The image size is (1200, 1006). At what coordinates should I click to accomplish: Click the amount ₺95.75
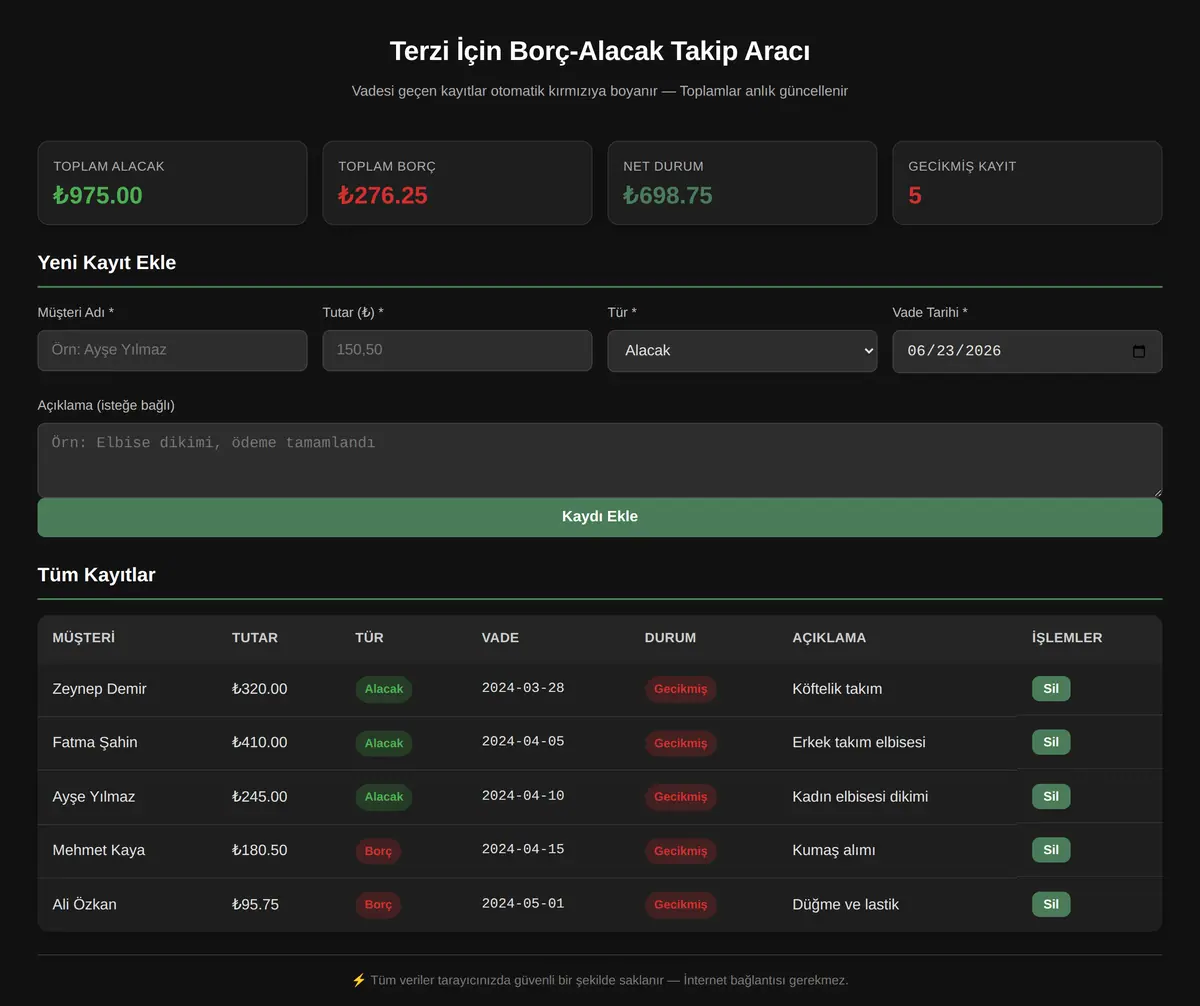[256, 905]
